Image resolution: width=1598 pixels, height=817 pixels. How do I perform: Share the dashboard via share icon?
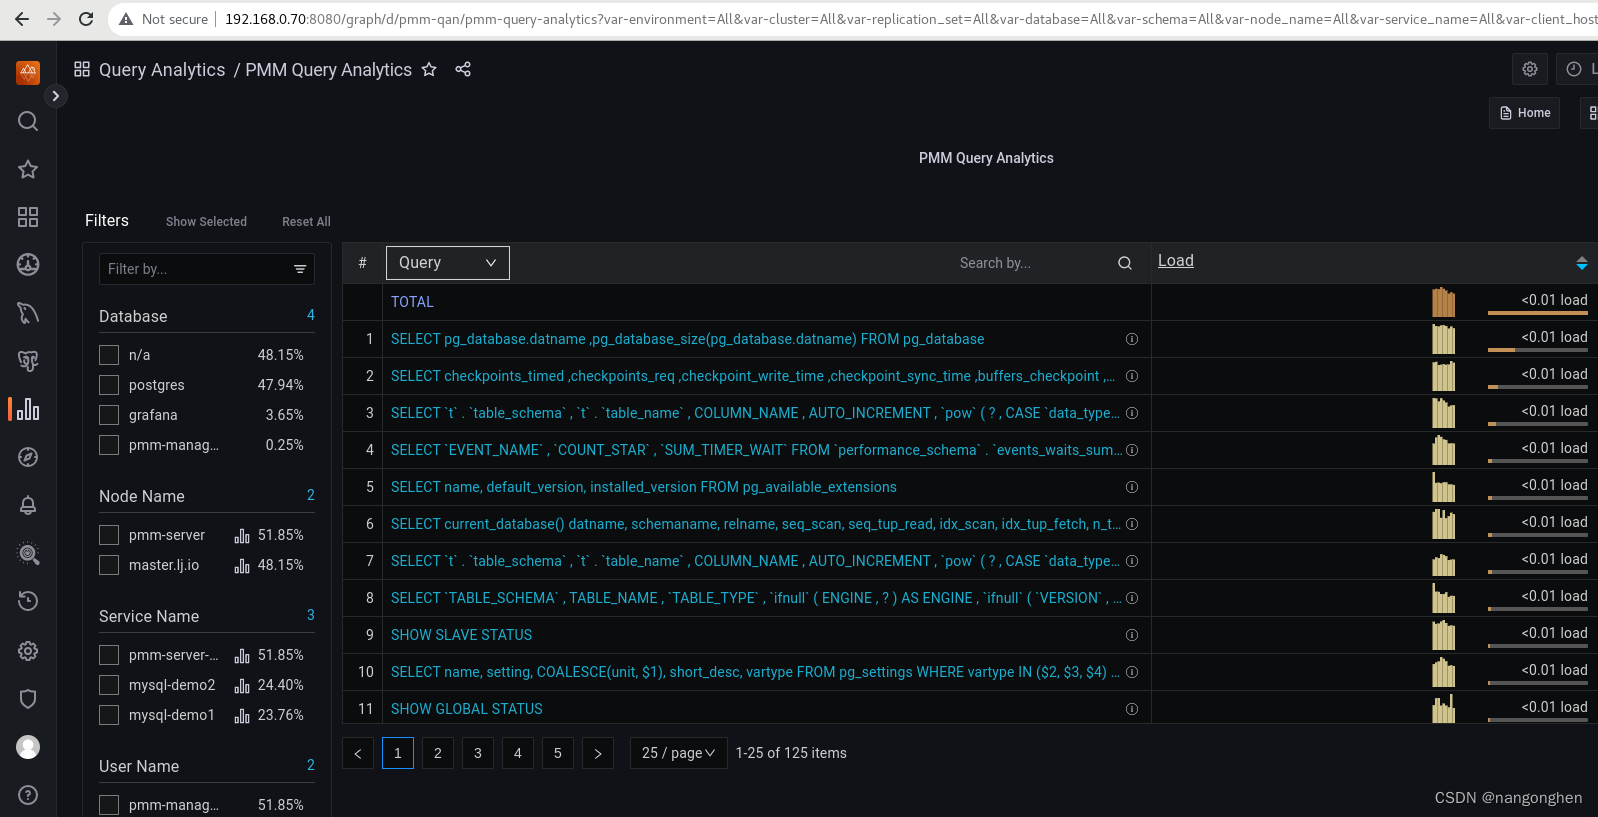[463, 69]
